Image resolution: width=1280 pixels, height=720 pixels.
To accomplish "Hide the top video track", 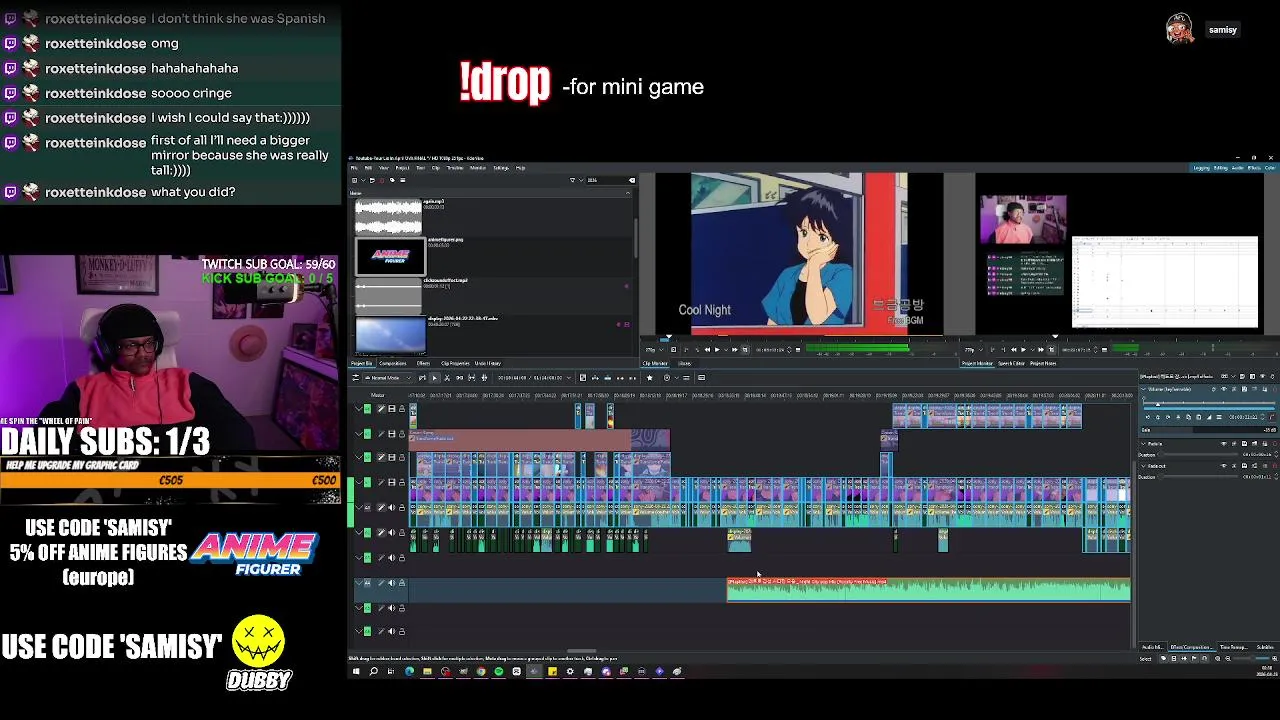I will click(x=391, y=408).
